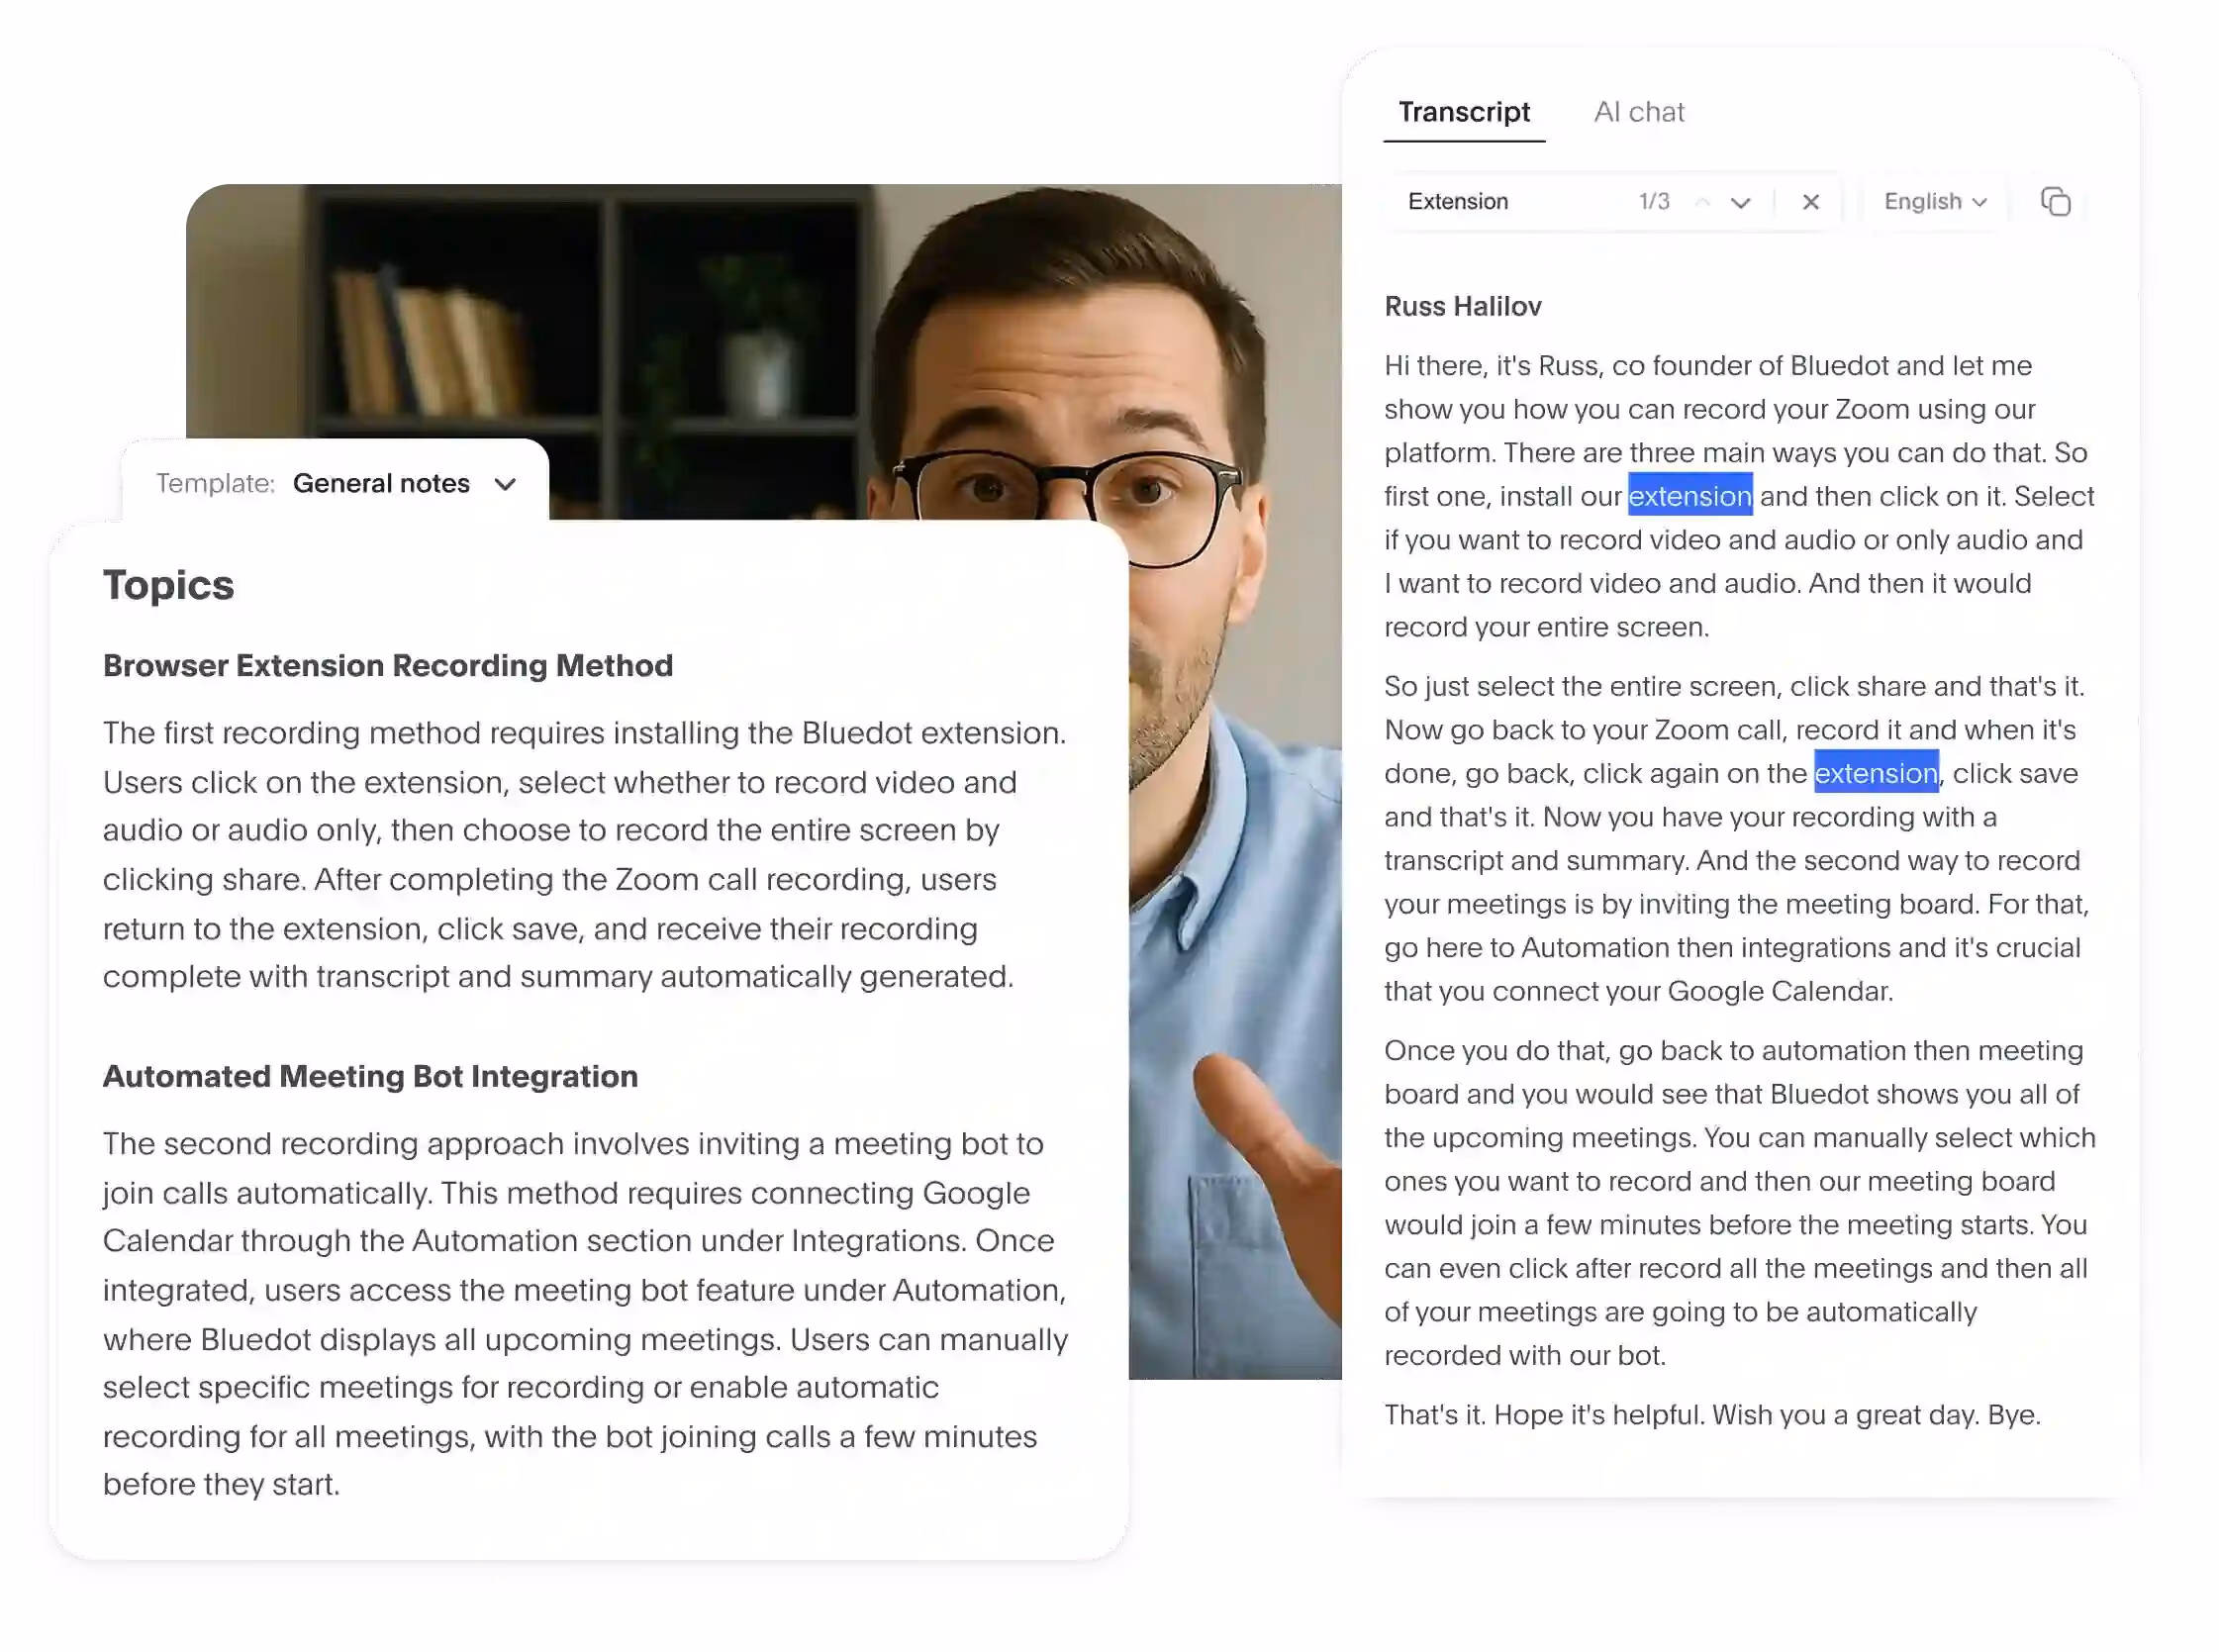The width and height of the screenshot is (2219, 1652).
Task: Open the AI chat tab
Action: (x=1638, y=112)
